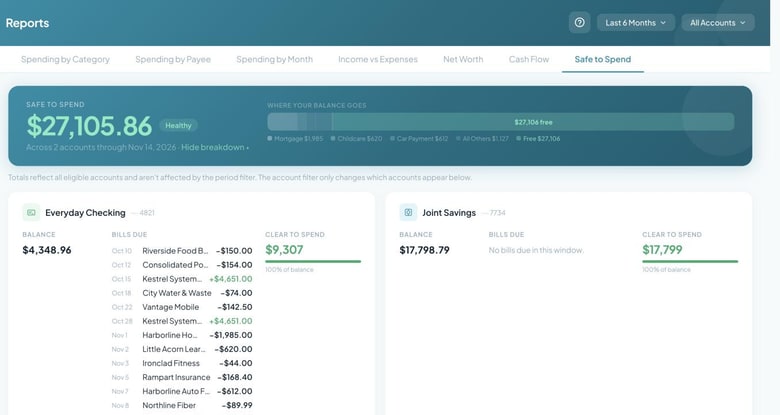Click the Childcare $620 legend item
780x415 pixels.
pyautogui.click(x=357, y=139)
